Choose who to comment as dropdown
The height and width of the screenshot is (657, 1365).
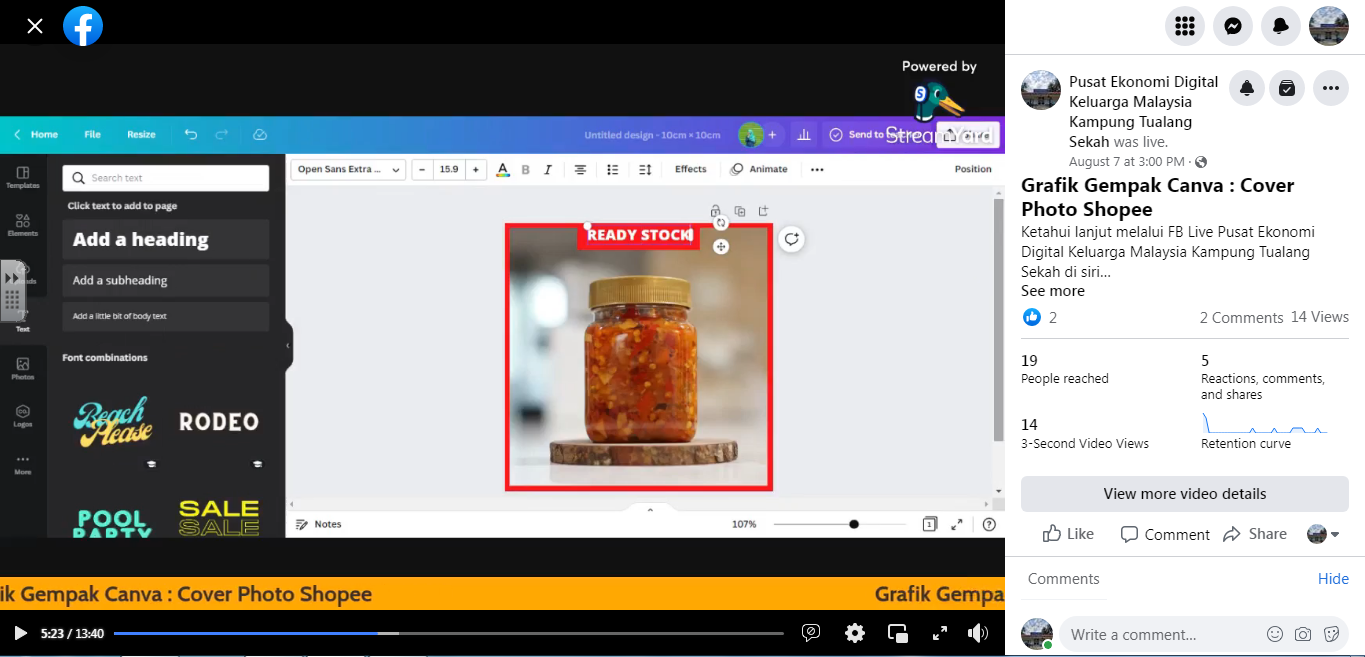pyautogui.click(x=1322, y=534)
